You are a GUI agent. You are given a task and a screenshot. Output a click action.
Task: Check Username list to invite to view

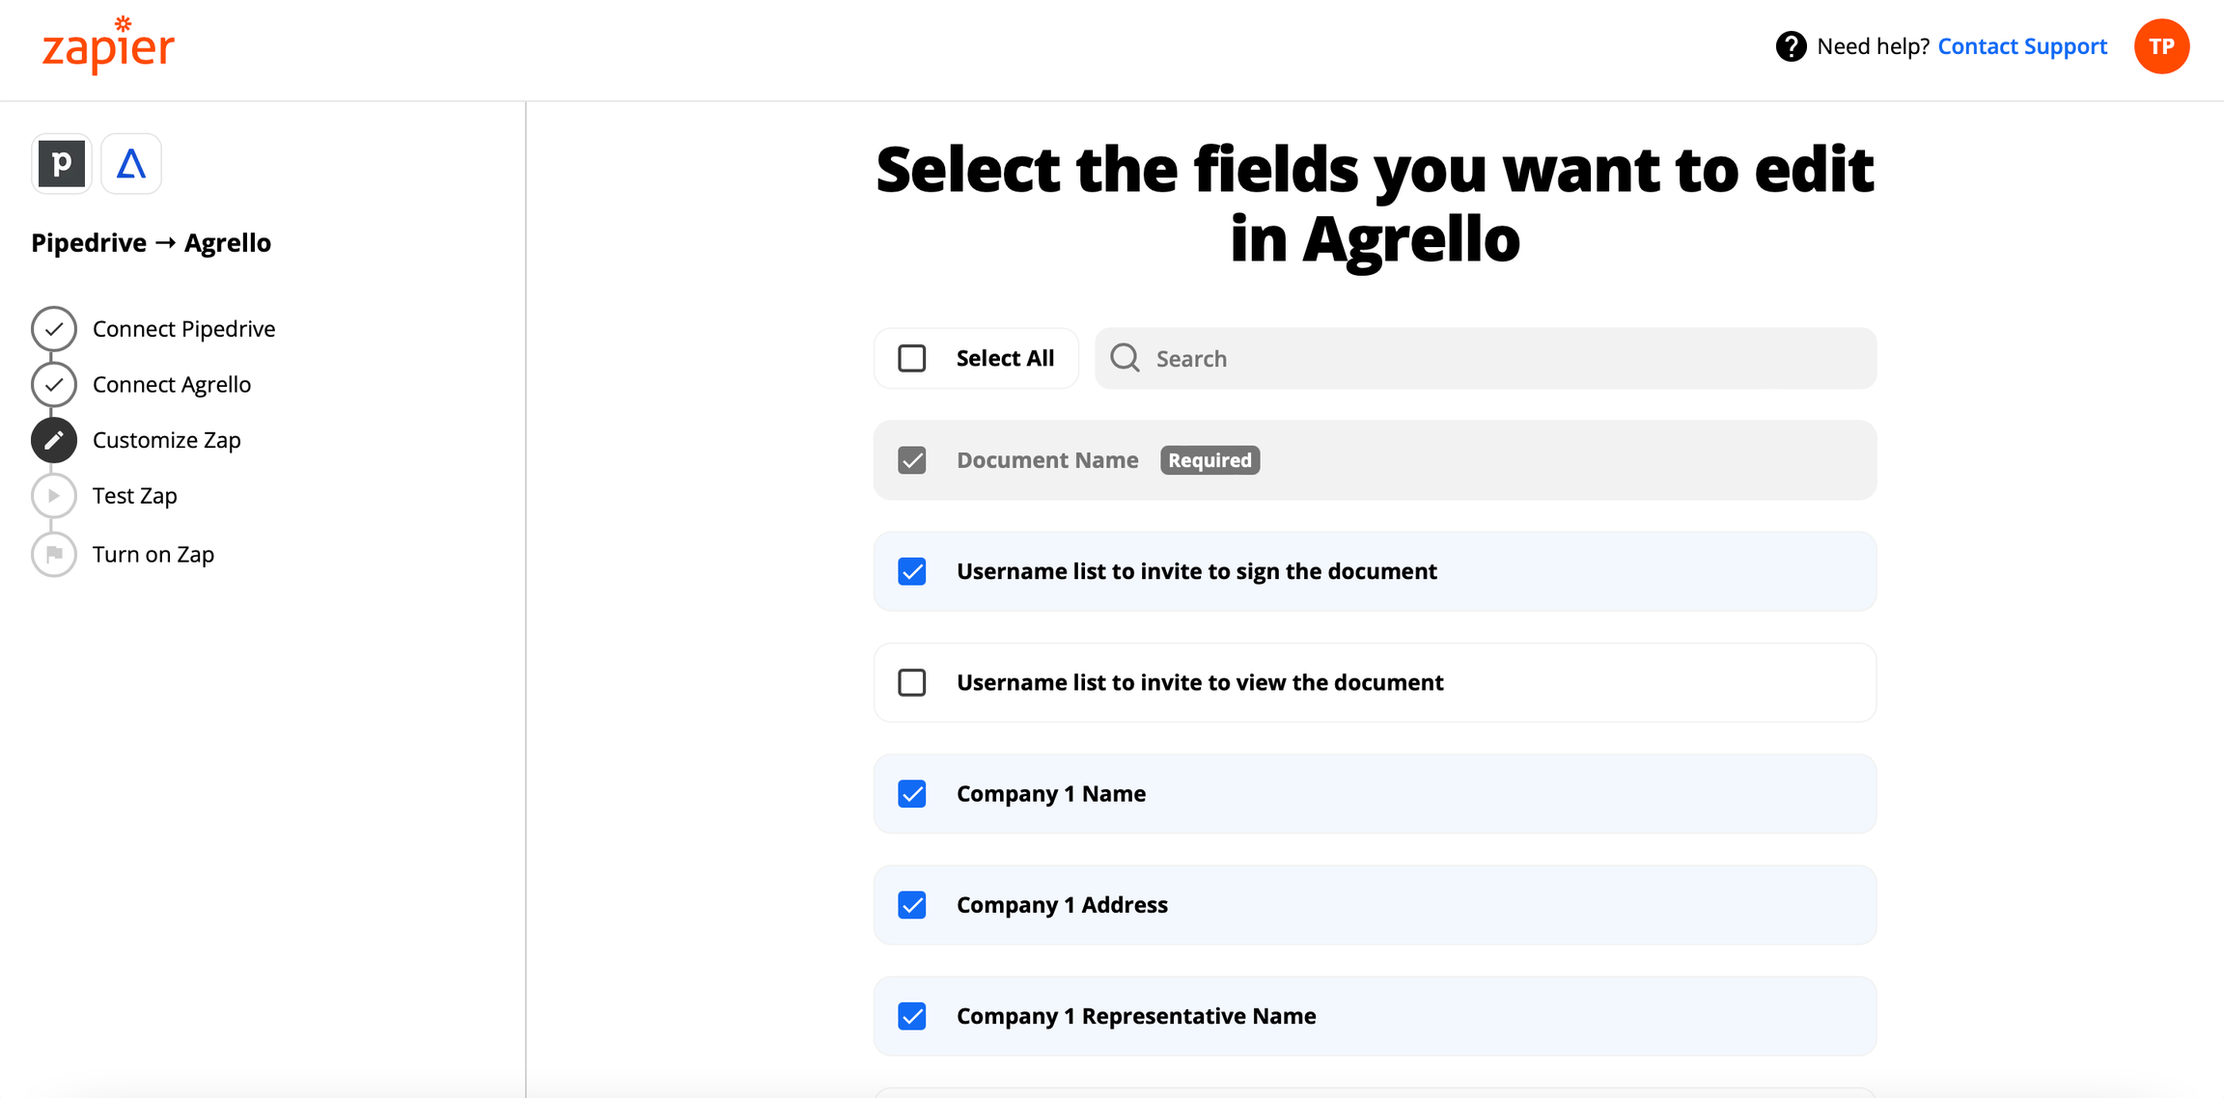point(912,682)
